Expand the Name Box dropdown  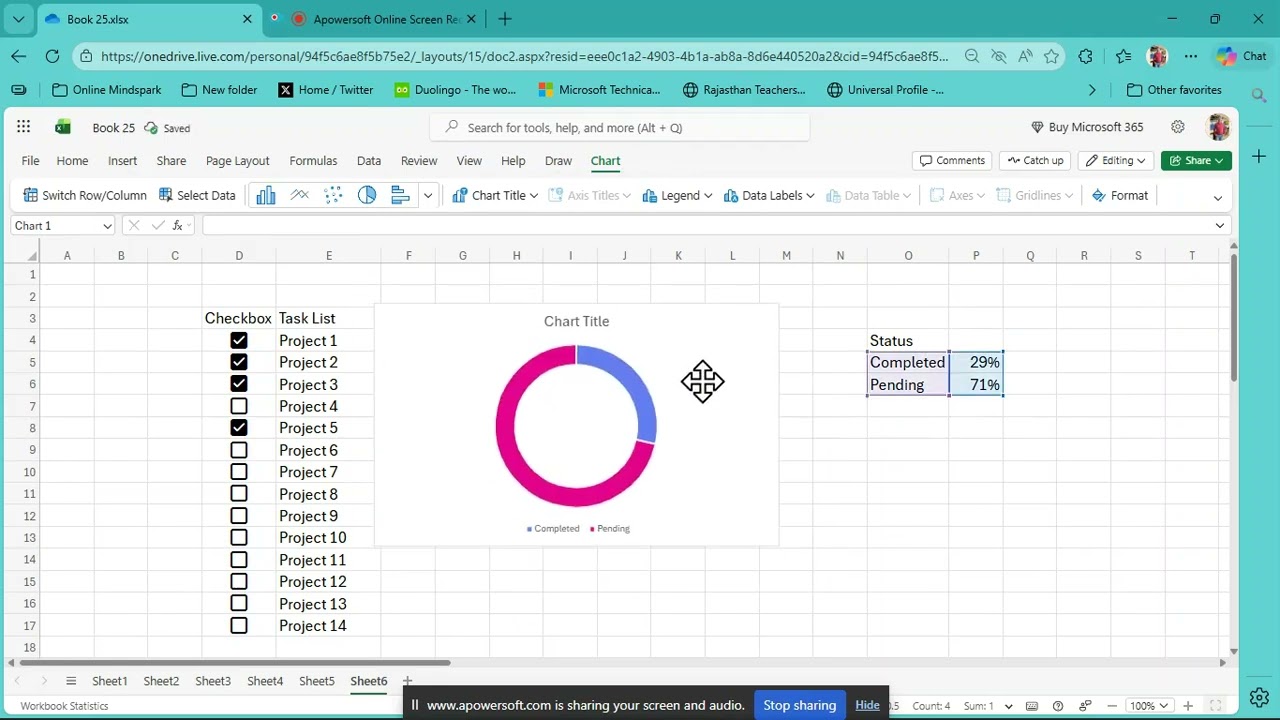(107, 226)
